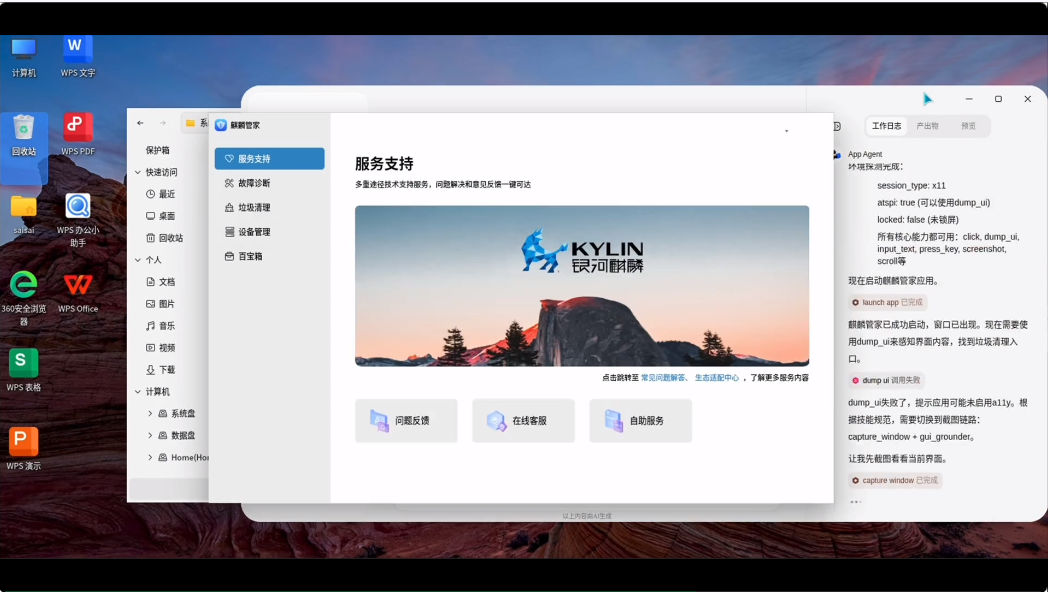Go back using the file manager's back arrow
The image size is (1048, 592).
[140, 123]
